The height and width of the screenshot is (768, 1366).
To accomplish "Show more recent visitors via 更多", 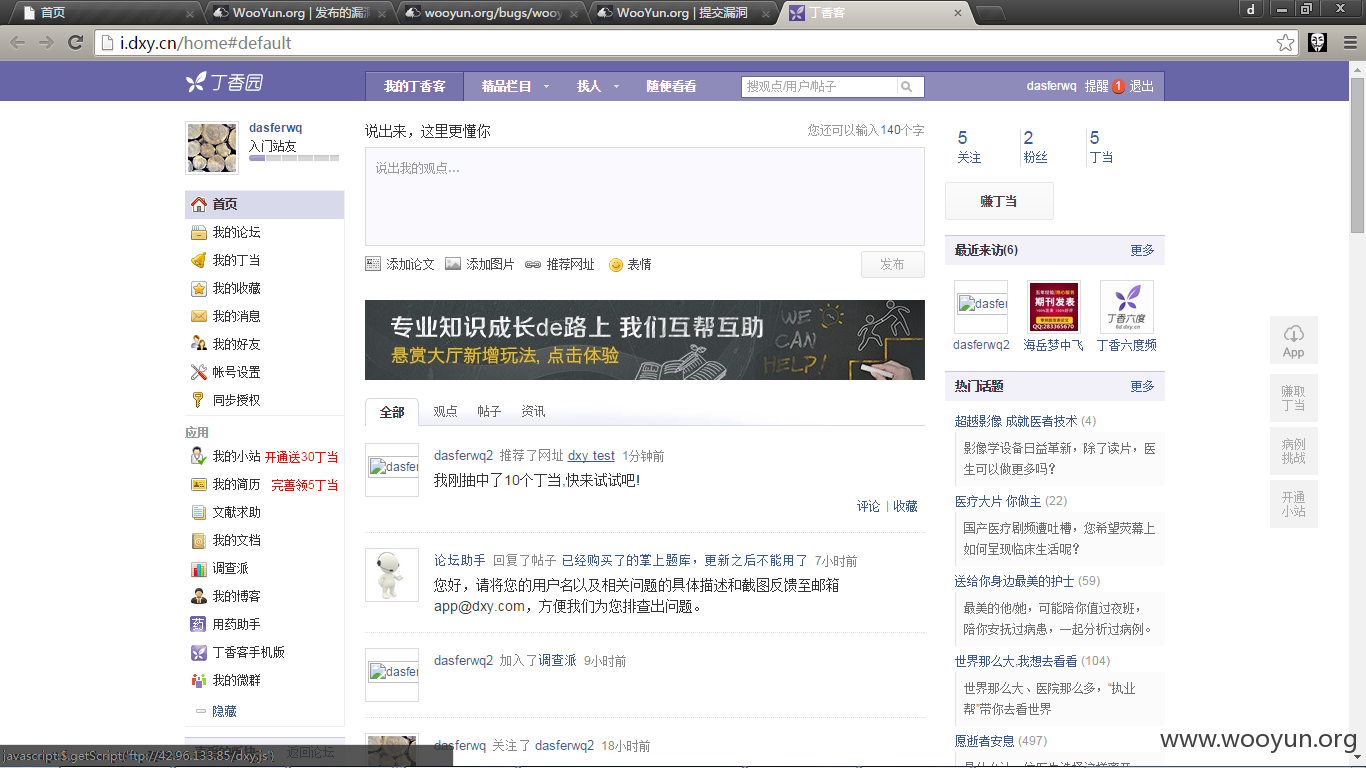I will point(1142,250).
